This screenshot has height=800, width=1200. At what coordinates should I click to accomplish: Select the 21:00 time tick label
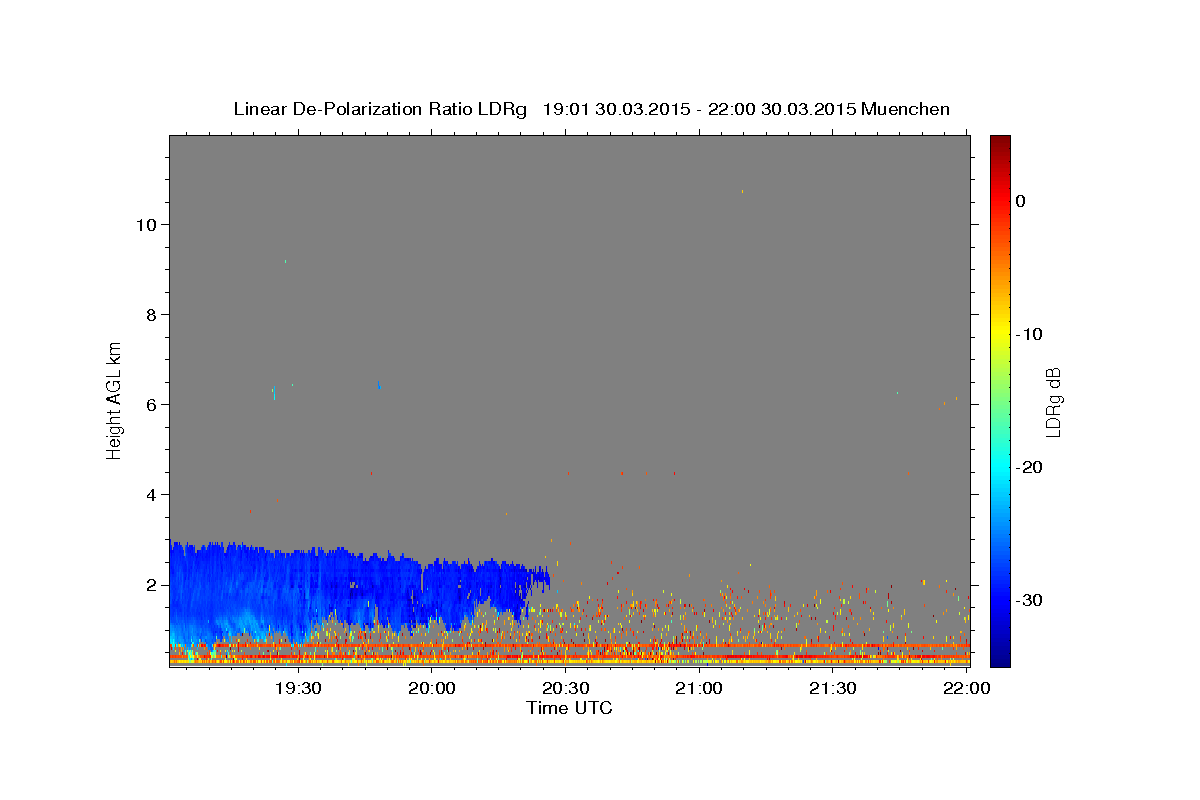(699, 688)
